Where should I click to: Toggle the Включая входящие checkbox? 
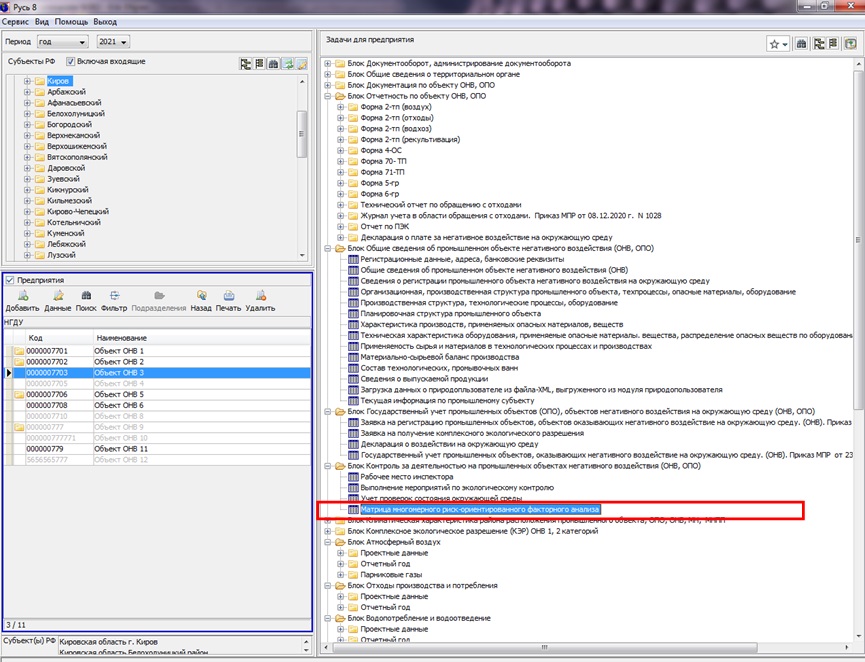(72, 62)
